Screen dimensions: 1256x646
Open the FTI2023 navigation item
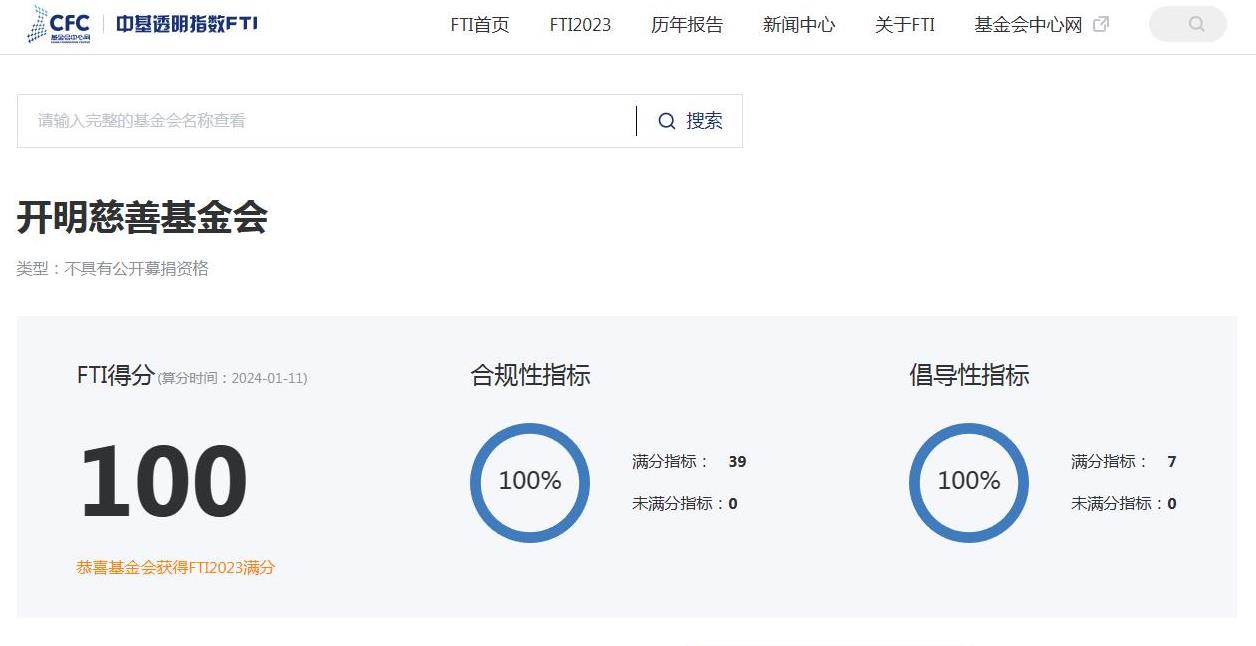(580, 25)
